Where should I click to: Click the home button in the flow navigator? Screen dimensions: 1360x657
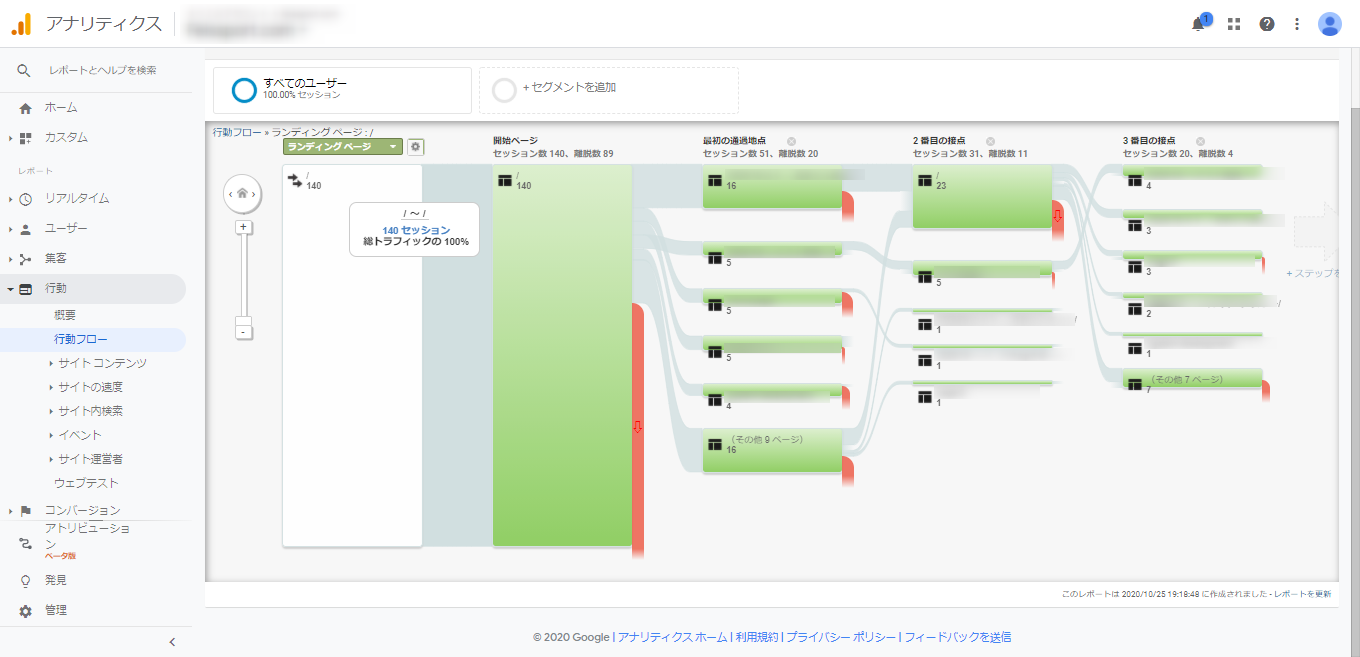(242, 193)
